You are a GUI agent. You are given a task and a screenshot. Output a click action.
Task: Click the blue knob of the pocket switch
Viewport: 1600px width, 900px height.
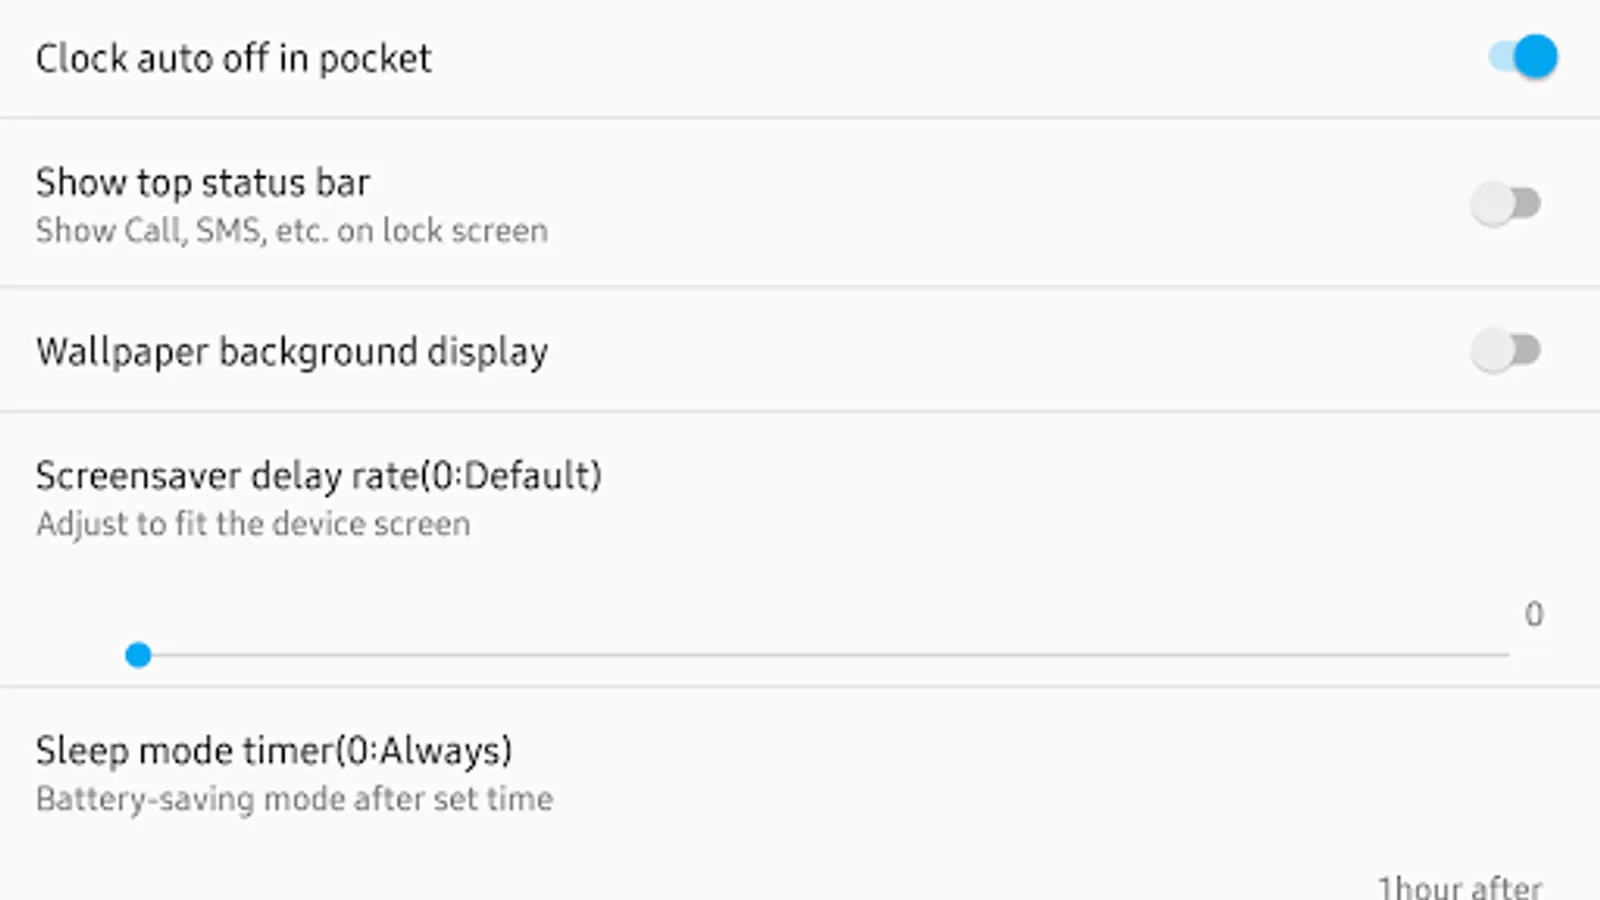pyautogui.click(x=1535, y=57)
